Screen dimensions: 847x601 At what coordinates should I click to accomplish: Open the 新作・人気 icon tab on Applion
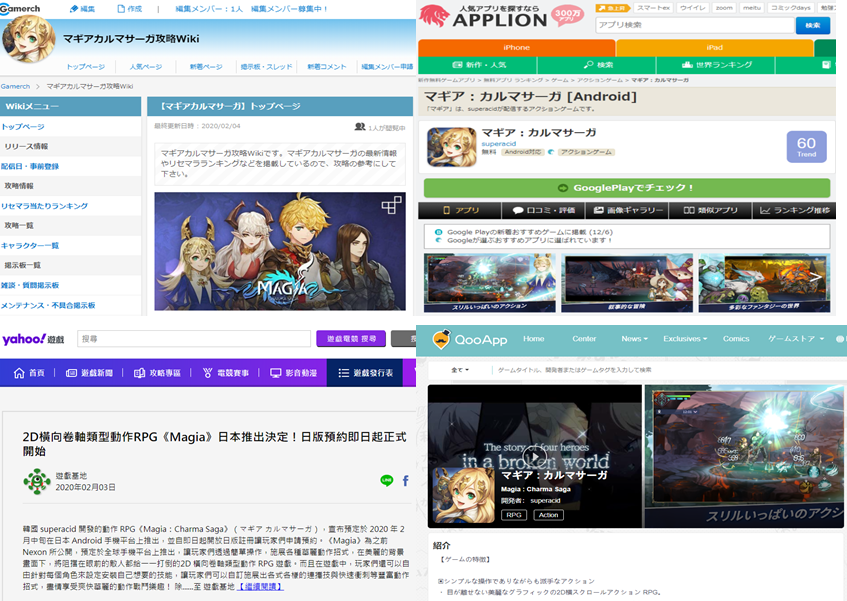coord(457,65)
